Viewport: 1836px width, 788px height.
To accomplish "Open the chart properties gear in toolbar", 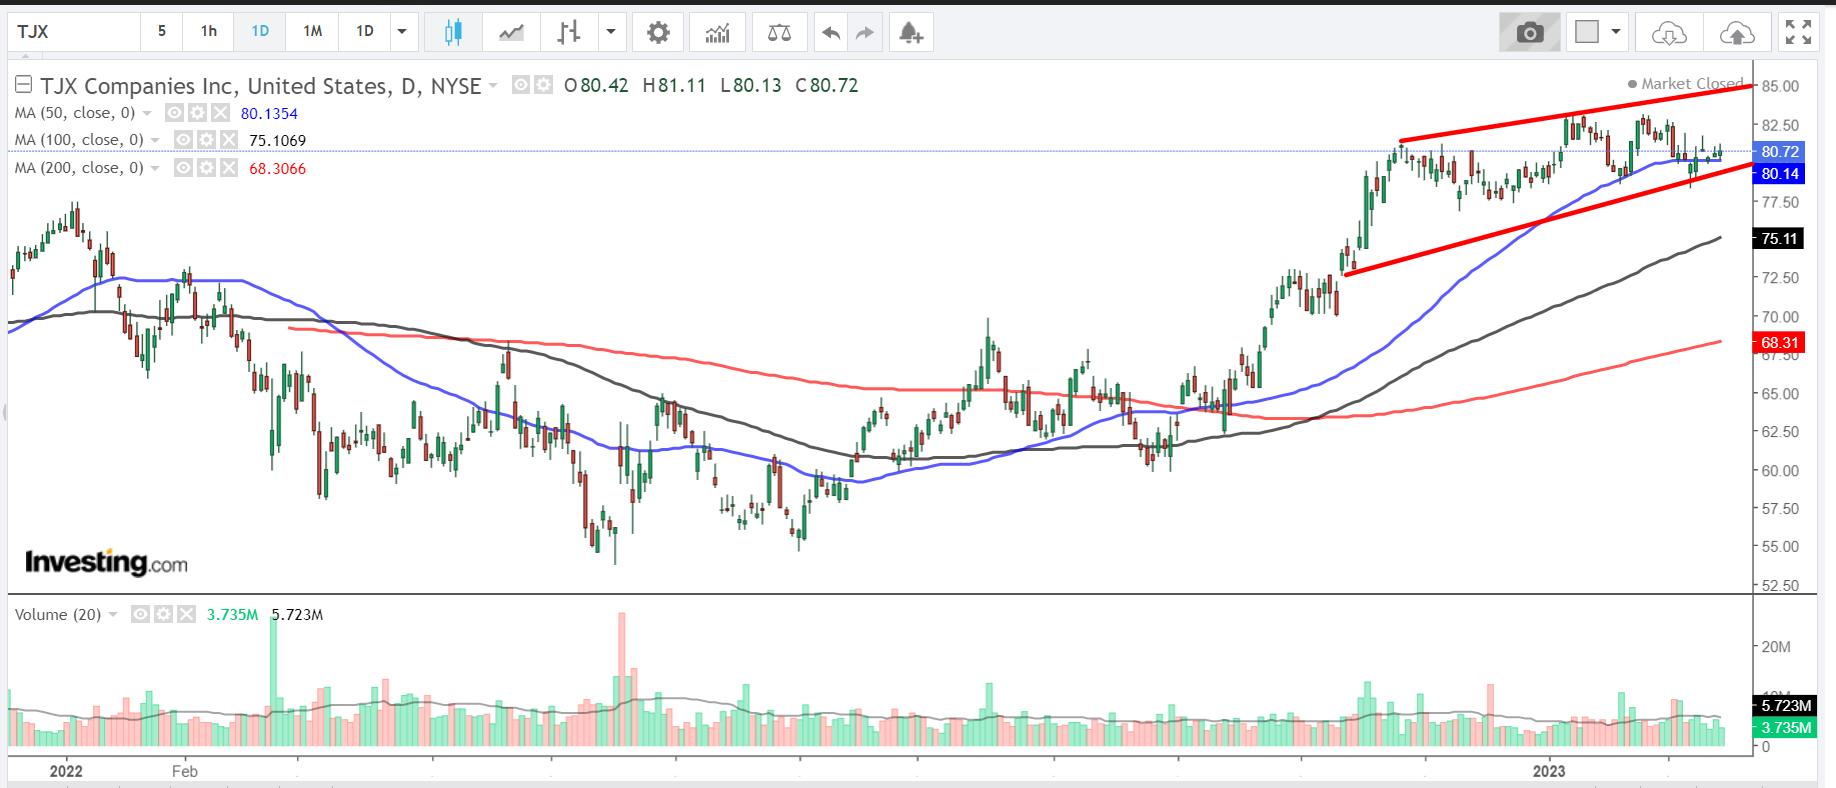I will 658,32.
